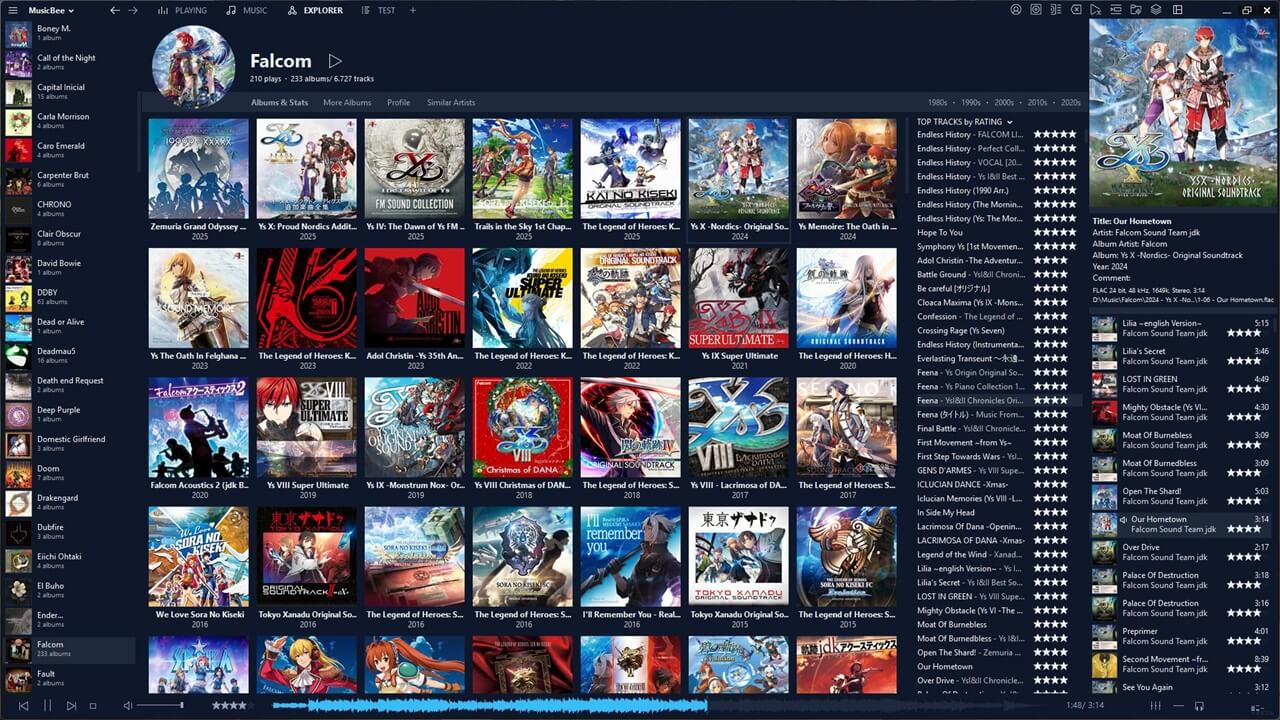Click the play-with-cross icon in the top toolbar
The width and height of the screenshot is (1280, 720).
1096,10
